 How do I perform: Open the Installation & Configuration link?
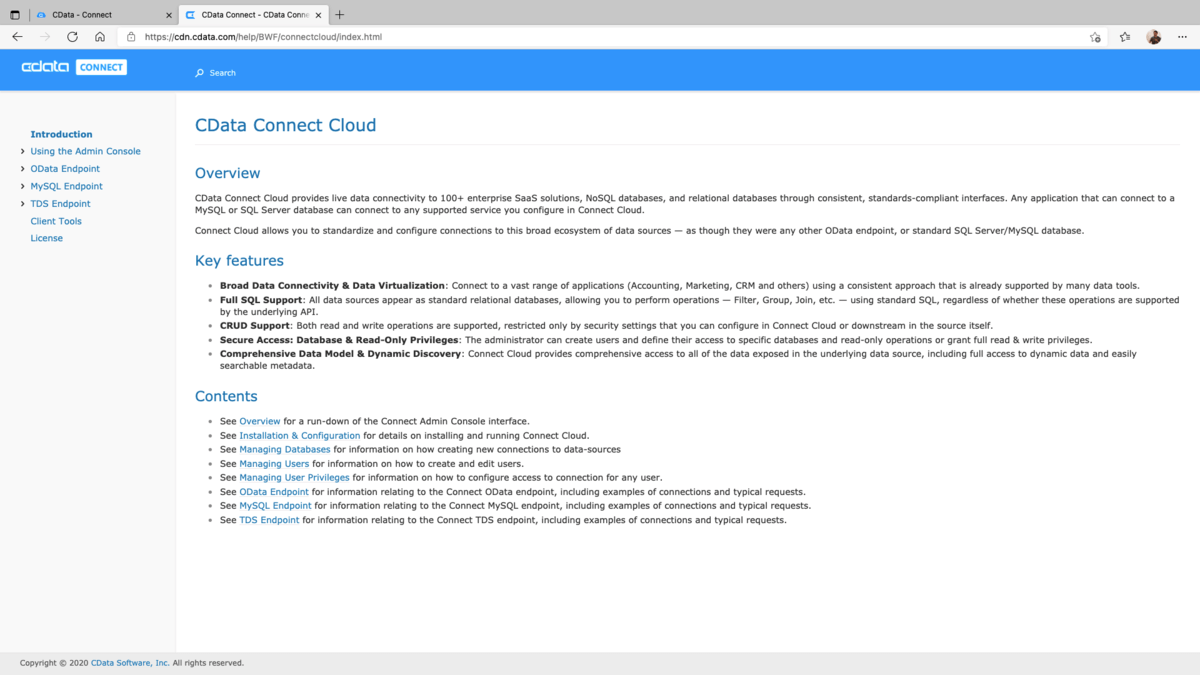(x=300, y=436)
